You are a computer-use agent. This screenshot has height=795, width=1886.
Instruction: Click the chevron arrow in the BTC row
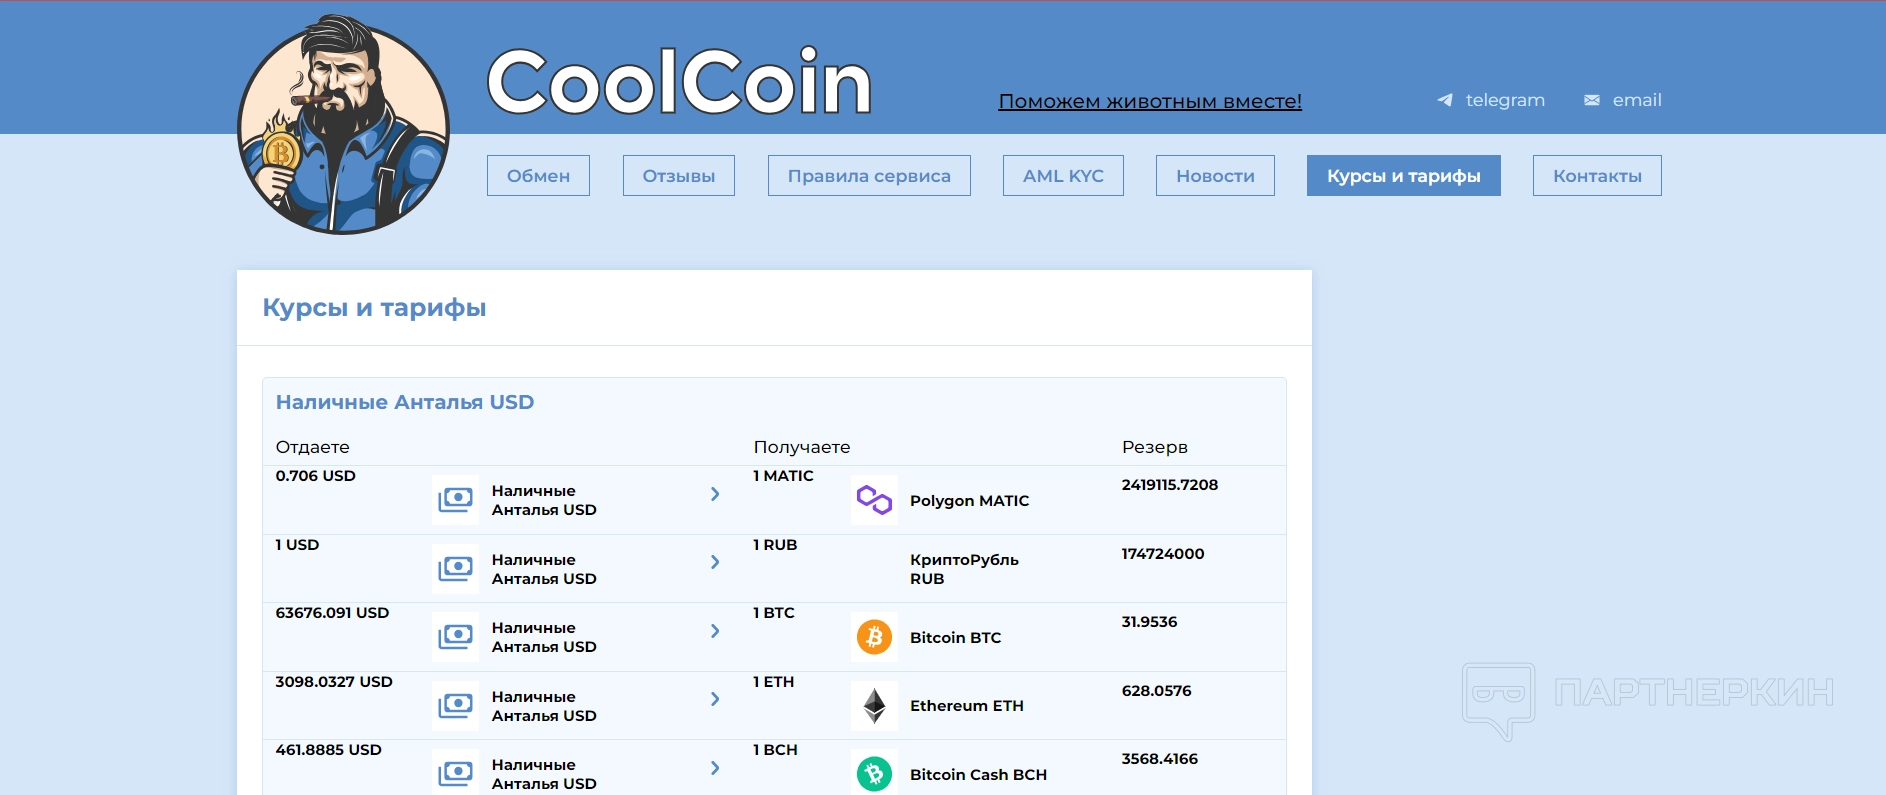pos(715,631)
